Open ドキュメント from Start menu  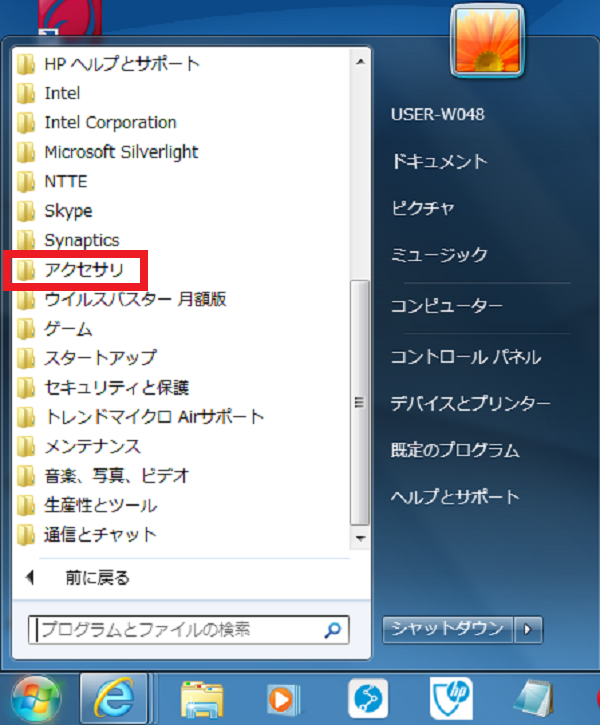point(439,161)
